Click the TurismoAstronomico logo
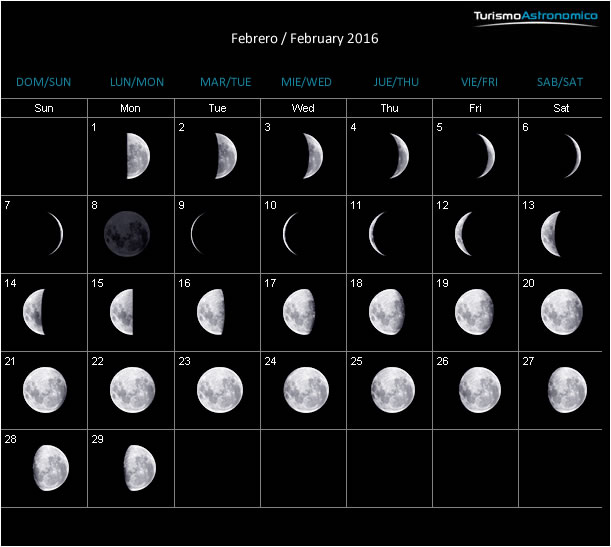 coord(535,18)
